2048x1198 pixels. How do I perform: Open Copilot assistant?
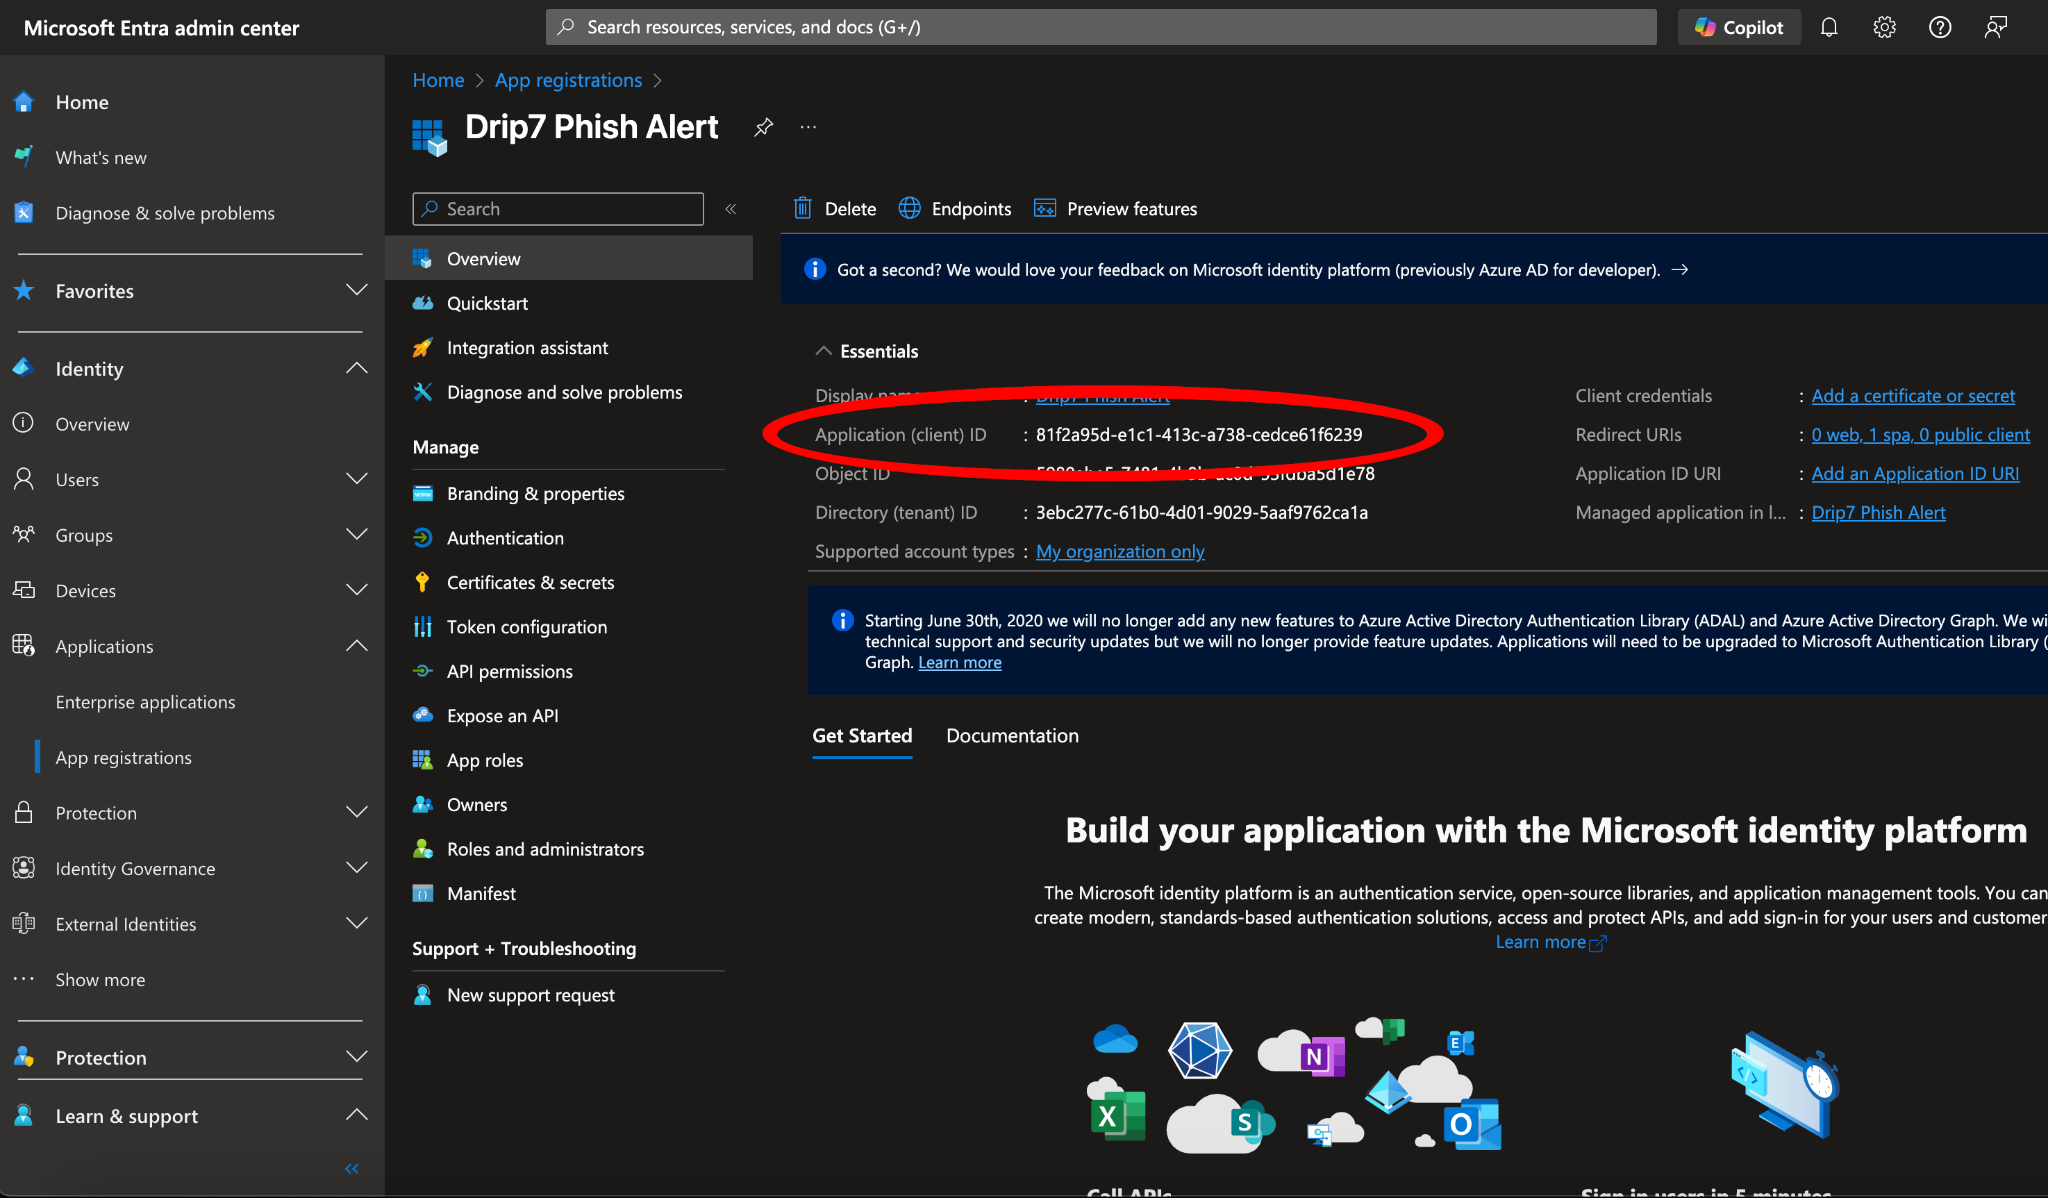tap(1739, 27)
